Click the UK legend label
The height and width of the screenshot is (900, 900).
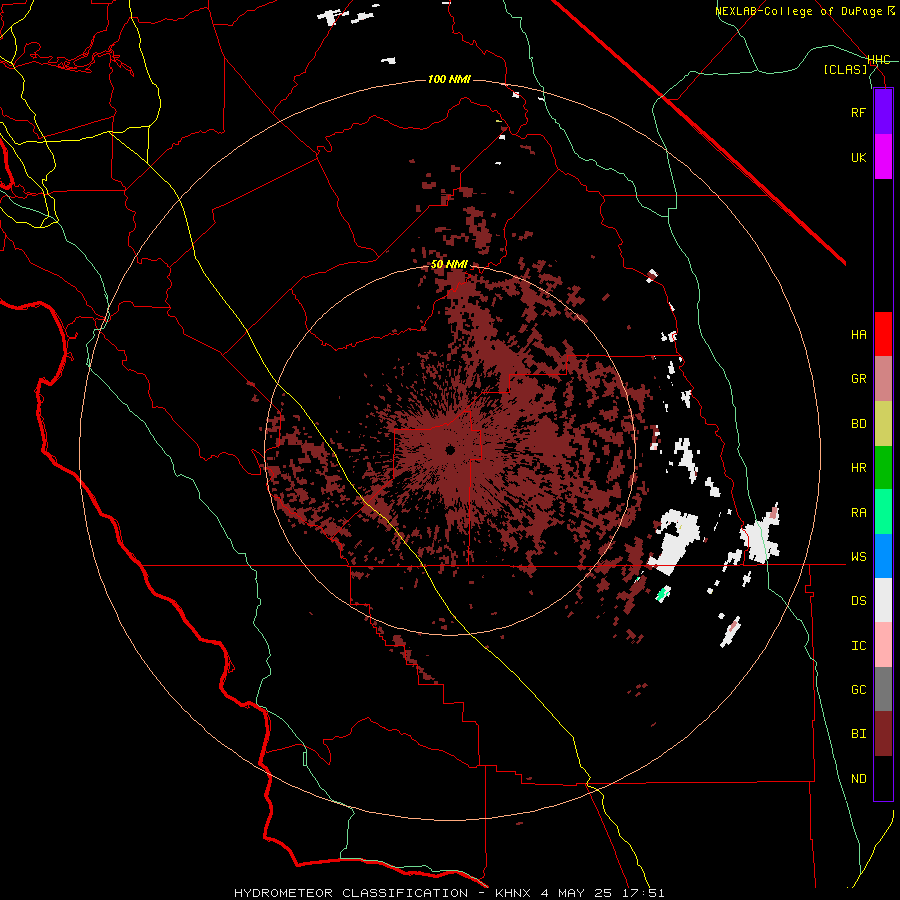(x=858, y=158)
